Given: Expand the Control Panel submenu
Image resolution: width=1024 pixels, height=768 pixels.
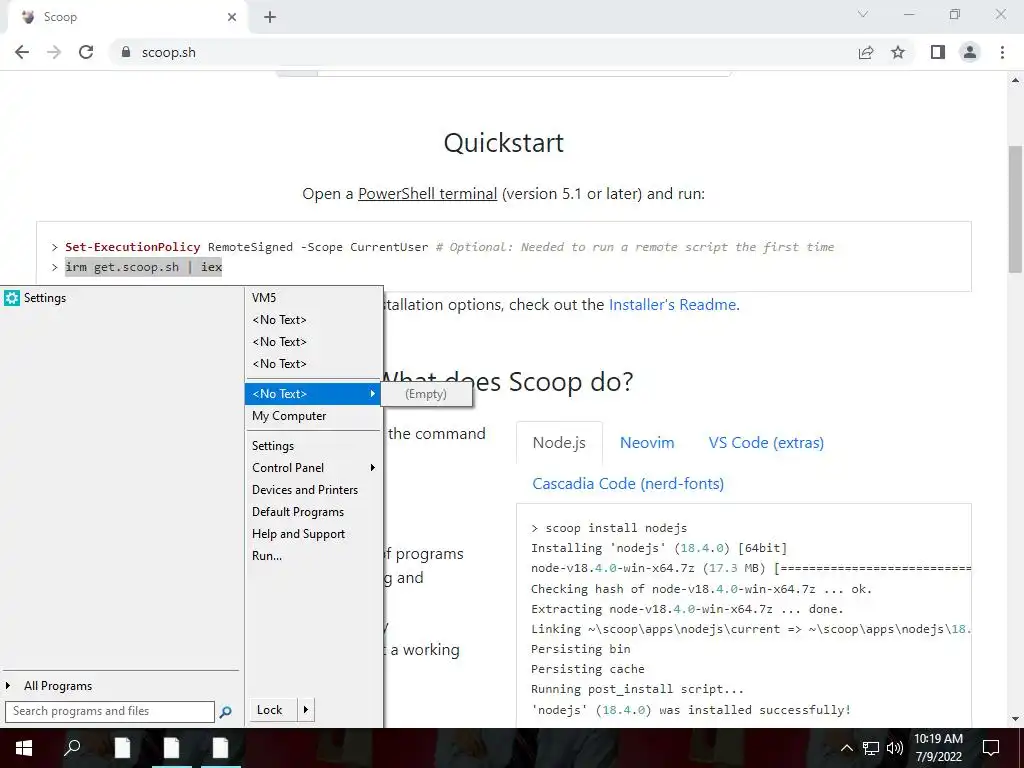Looking at the screenshot, I should (x=312, y=468).
